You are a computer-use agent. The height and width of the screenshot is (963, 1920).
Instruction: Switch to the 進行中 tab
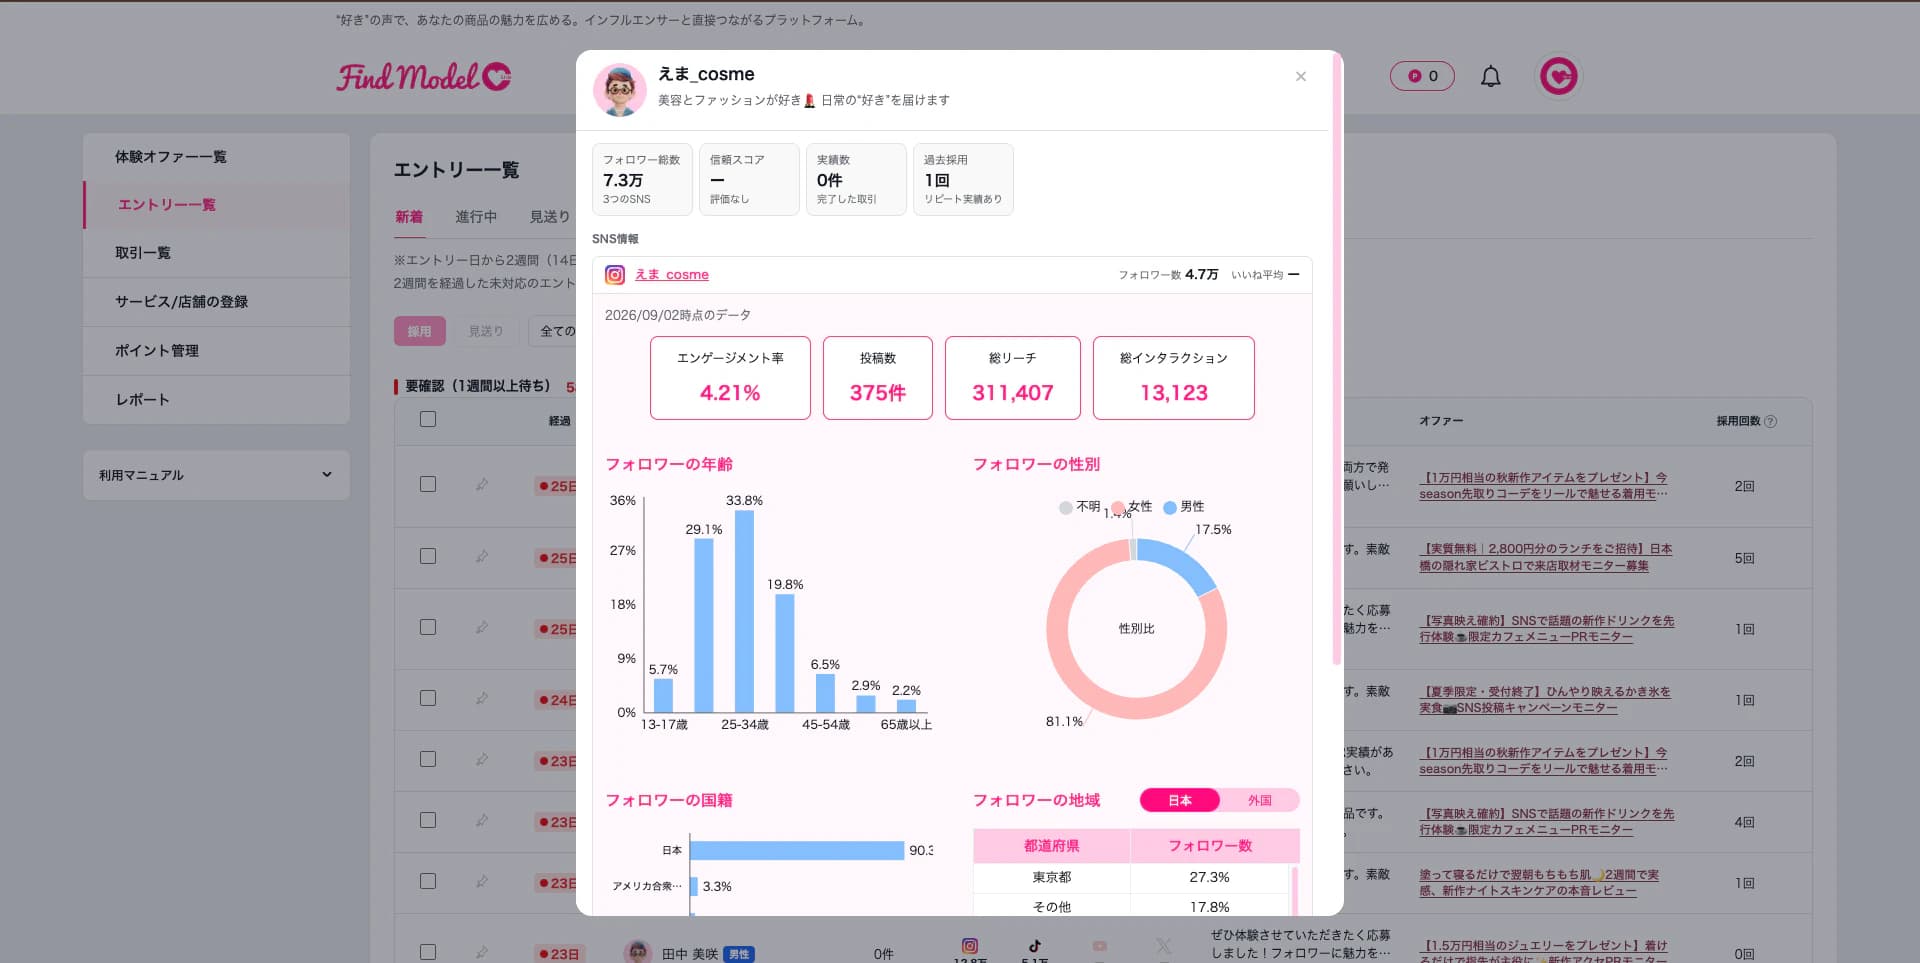pyautogui.click(x=476, y=217)
